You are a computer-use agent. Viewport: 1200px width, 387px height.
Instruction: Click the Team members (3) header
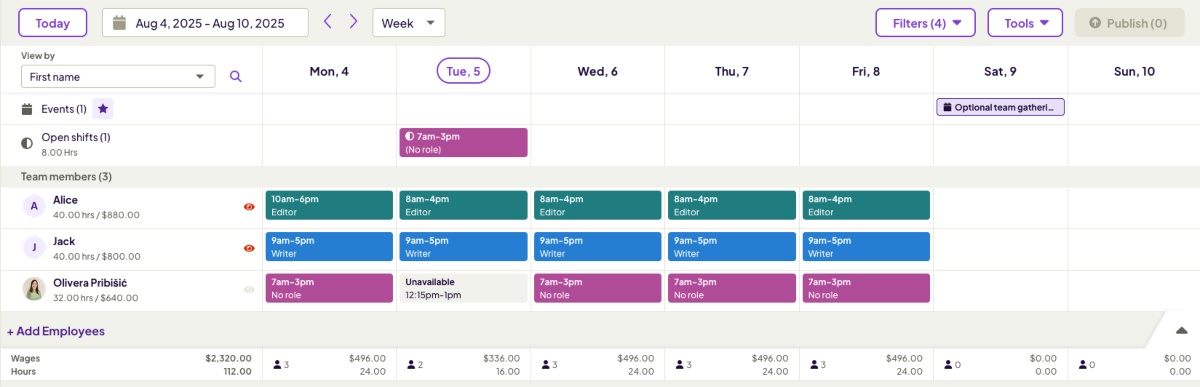[x=66, y=176]
